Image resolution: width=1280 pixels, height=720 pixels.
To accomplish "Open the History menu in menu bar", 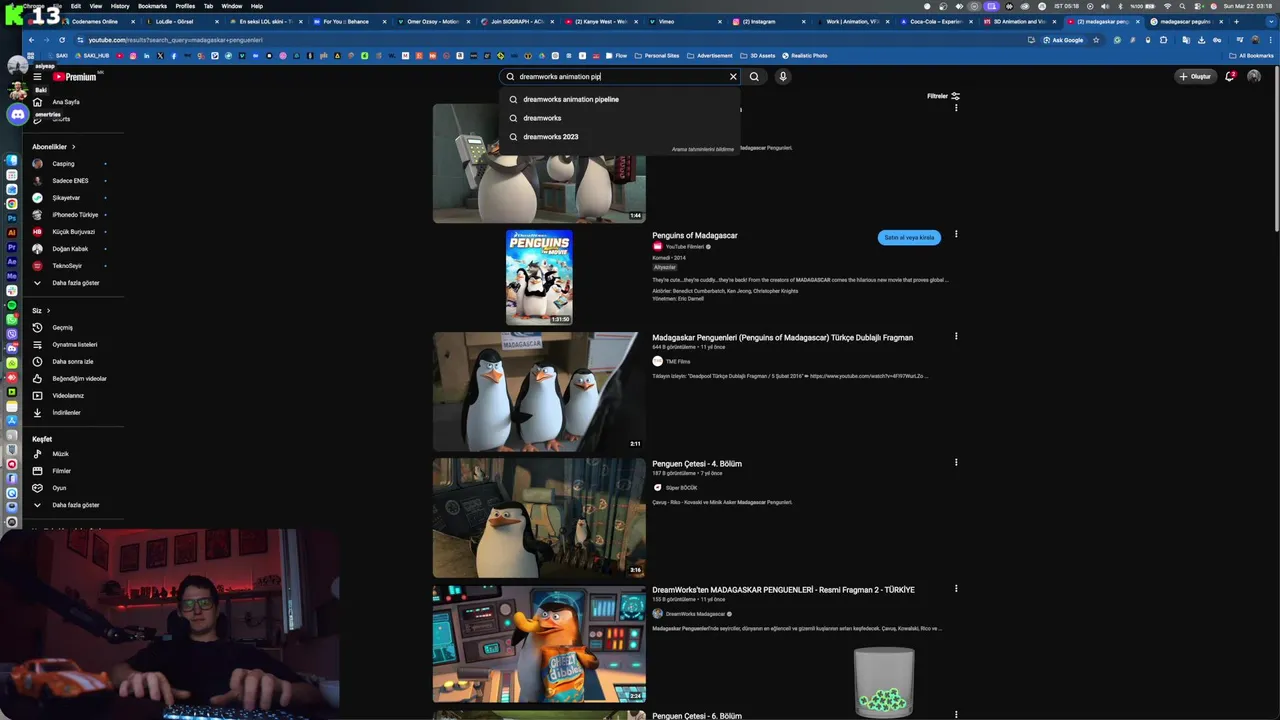I will 119,6.
